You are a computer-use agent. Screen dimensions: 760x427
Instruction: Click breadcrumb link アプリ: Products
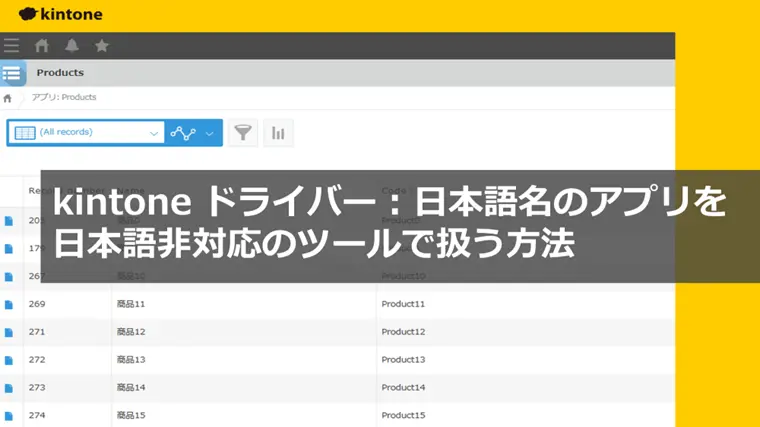point(64,97)
